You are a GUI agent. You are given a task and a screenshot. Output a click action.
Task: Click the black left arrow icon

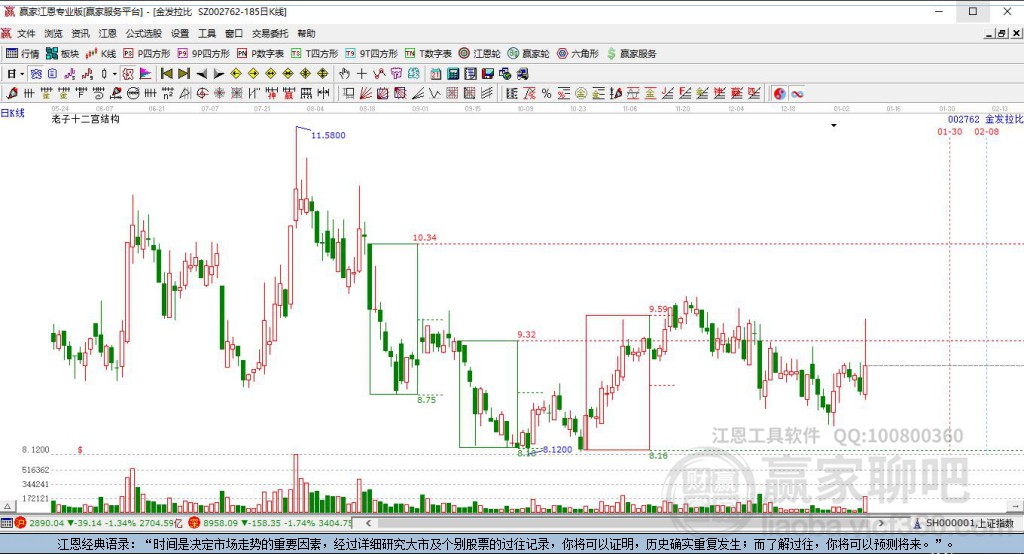[x=202, y=74]
